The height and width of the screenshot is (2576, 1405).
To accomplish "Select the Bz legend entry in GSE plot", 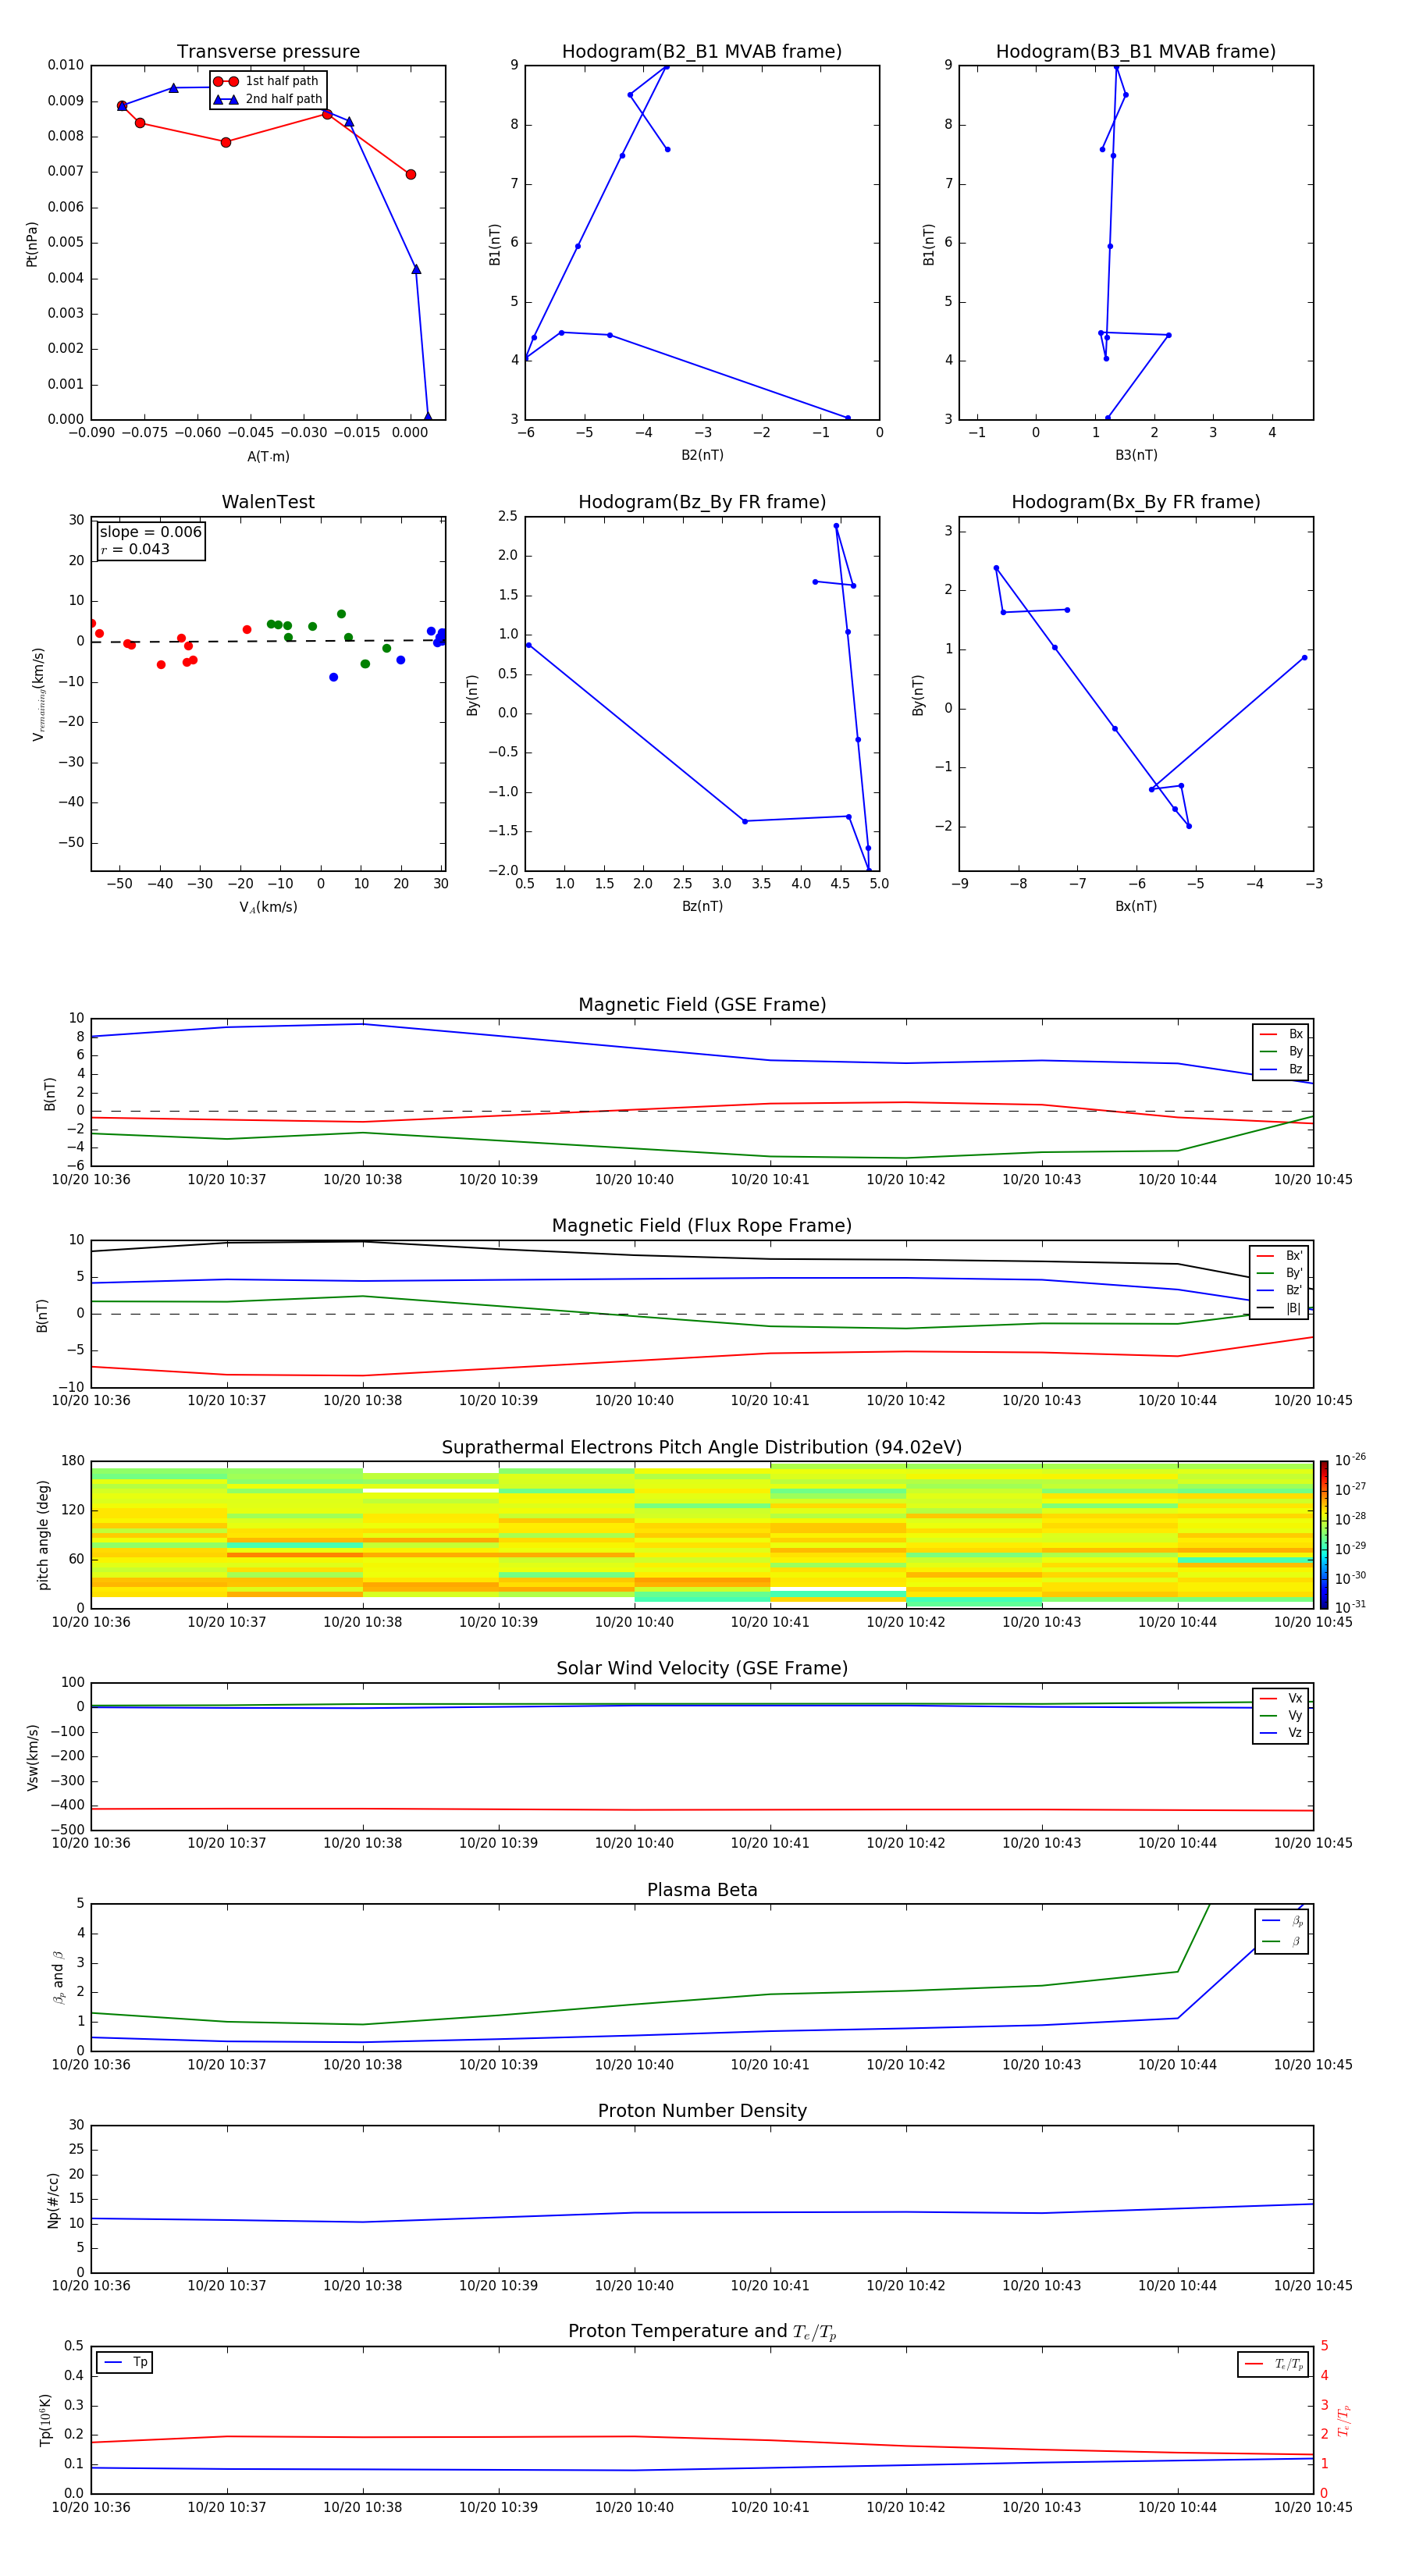I will pos(1281,1069).
